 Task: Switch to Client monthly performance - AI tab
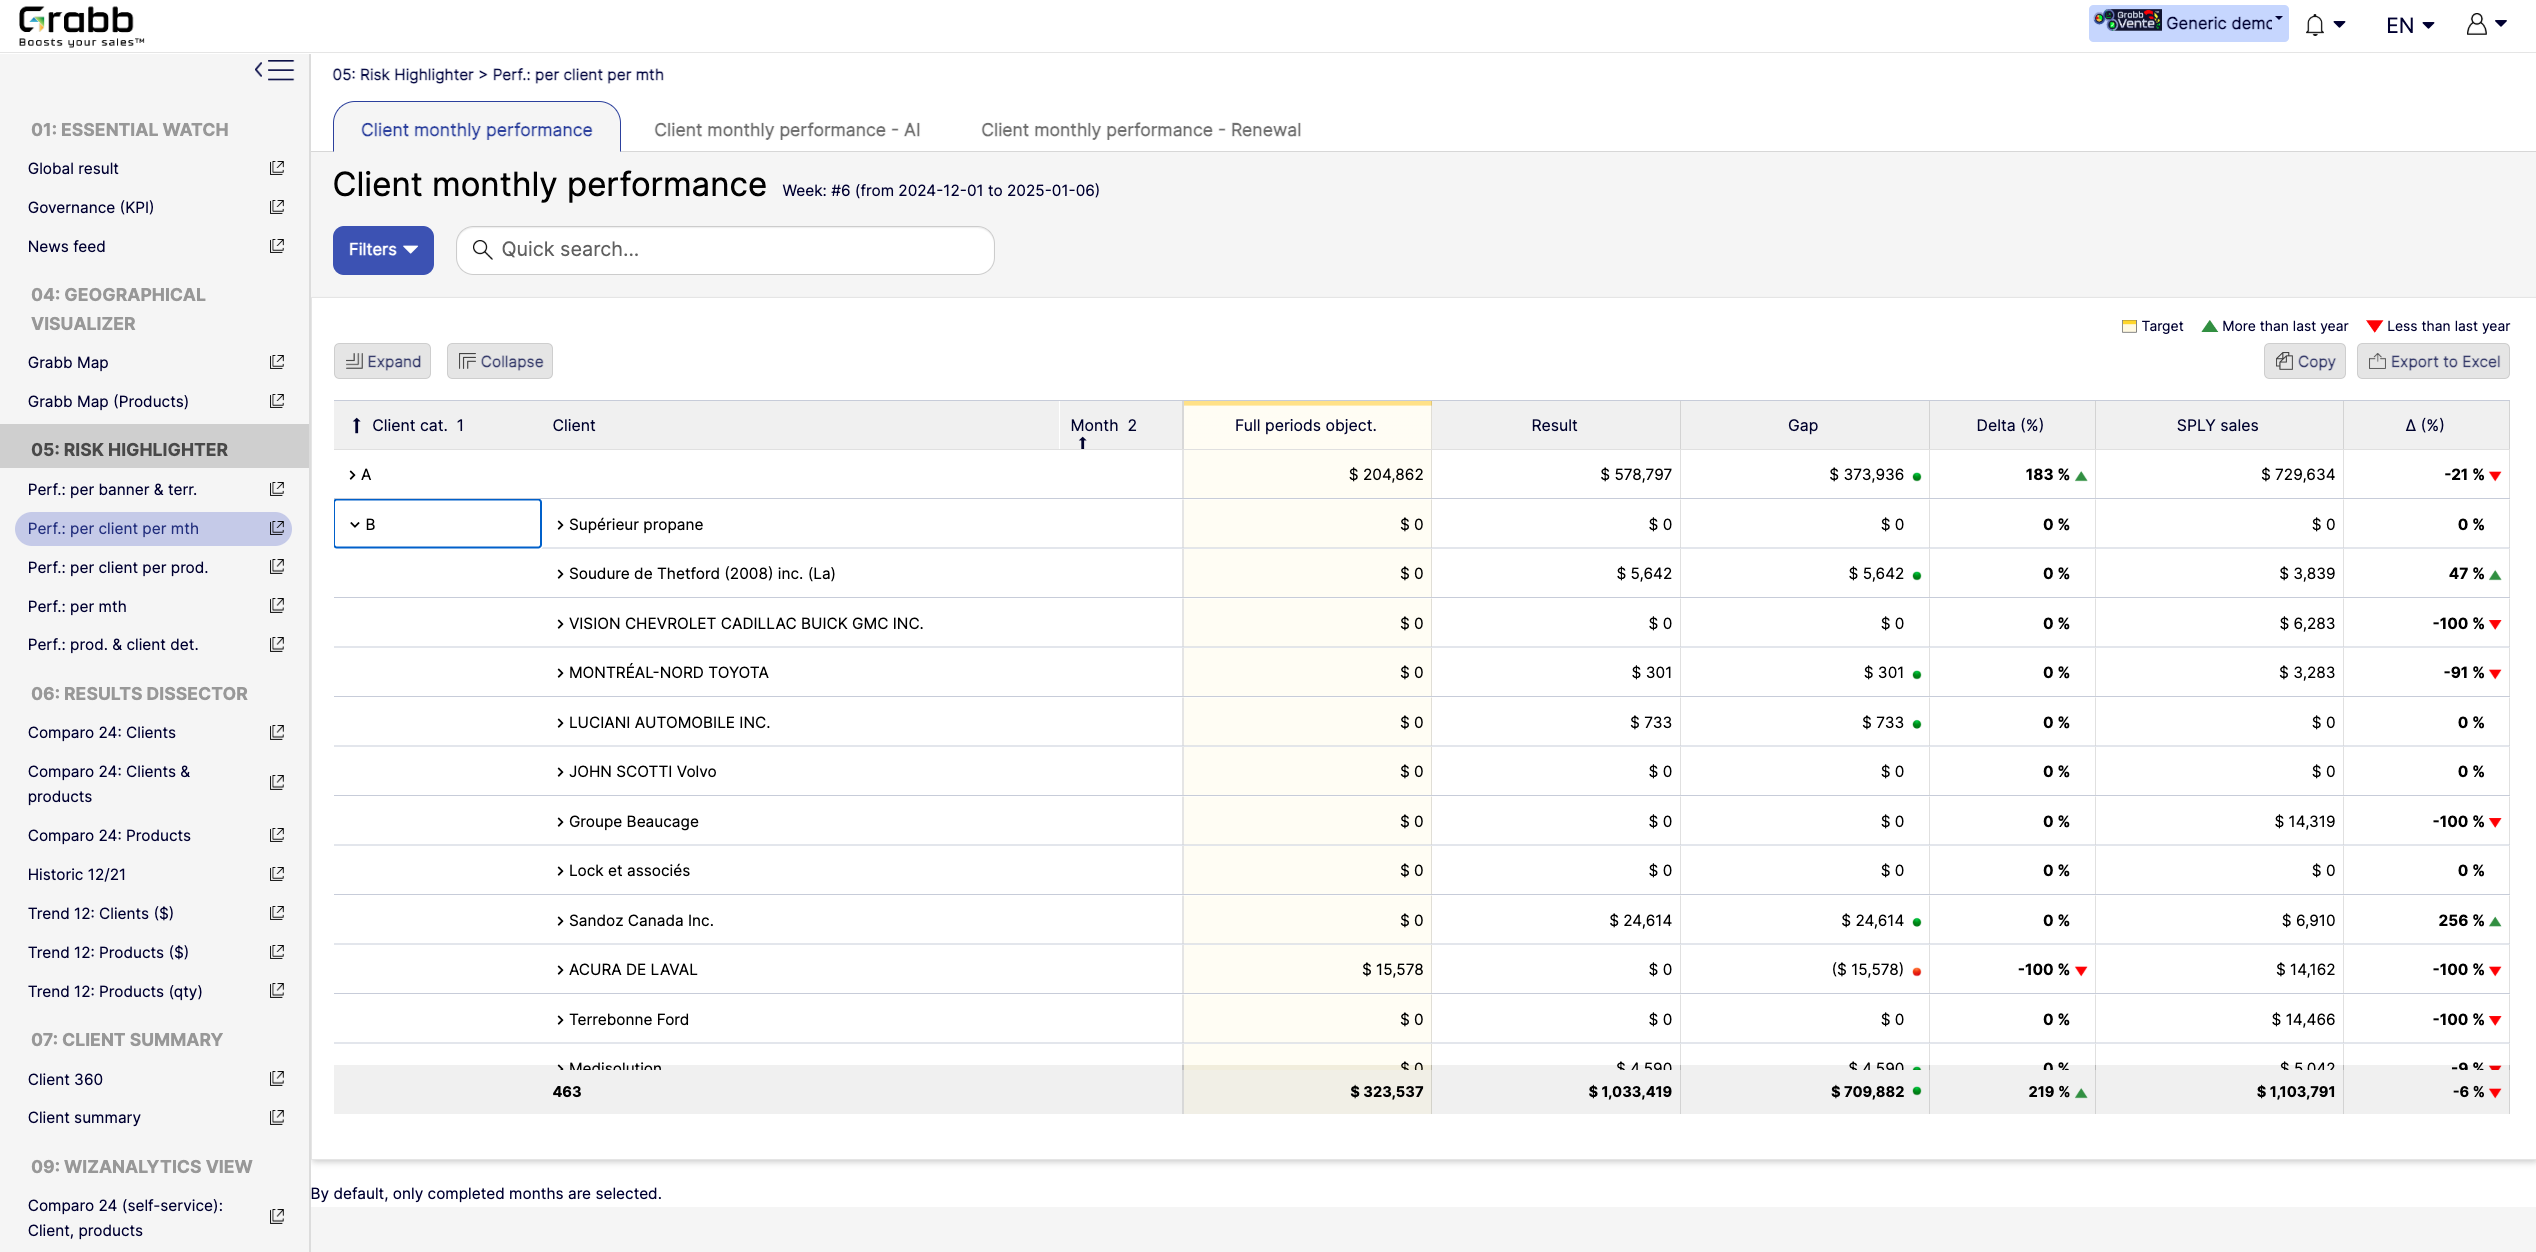pos(787,130)
